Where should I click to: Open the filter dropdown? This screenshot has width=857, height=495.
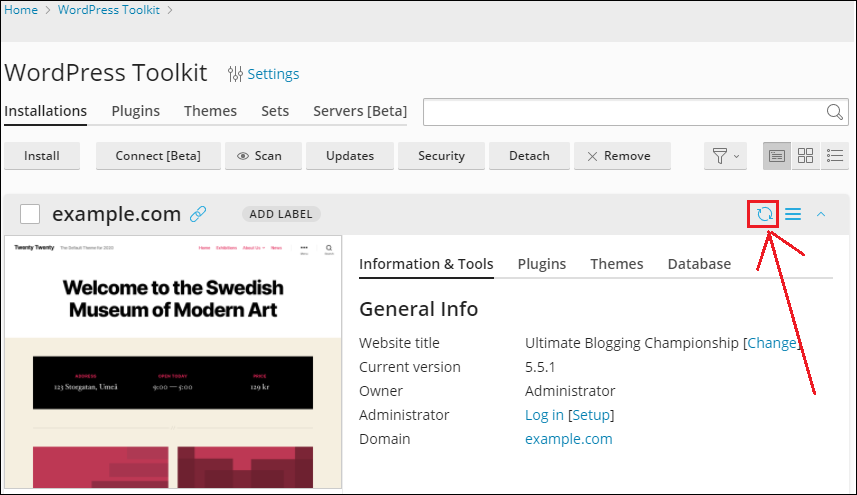coord(725,156)
